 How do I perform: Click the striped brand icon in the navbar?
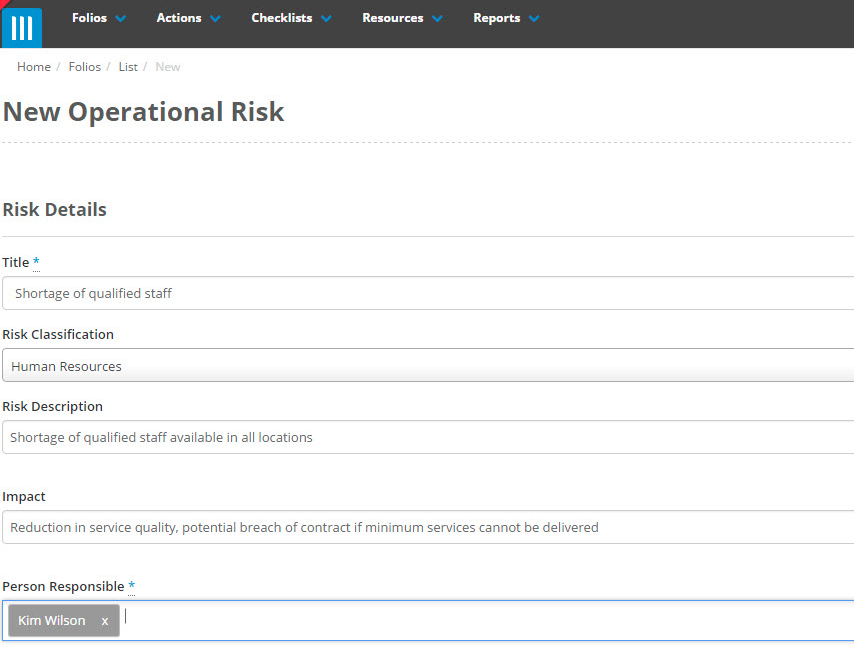point(21,24)
